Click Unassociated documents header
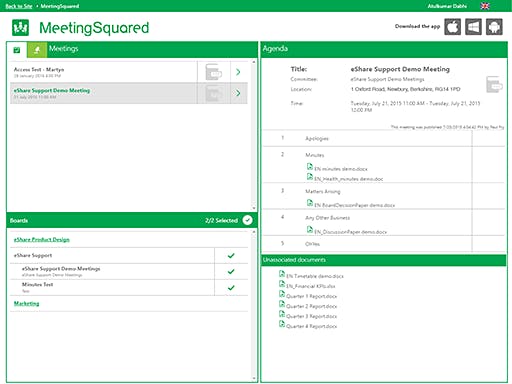Image resolution: width=512 pixels, height=384 pixels. [384, 260]
